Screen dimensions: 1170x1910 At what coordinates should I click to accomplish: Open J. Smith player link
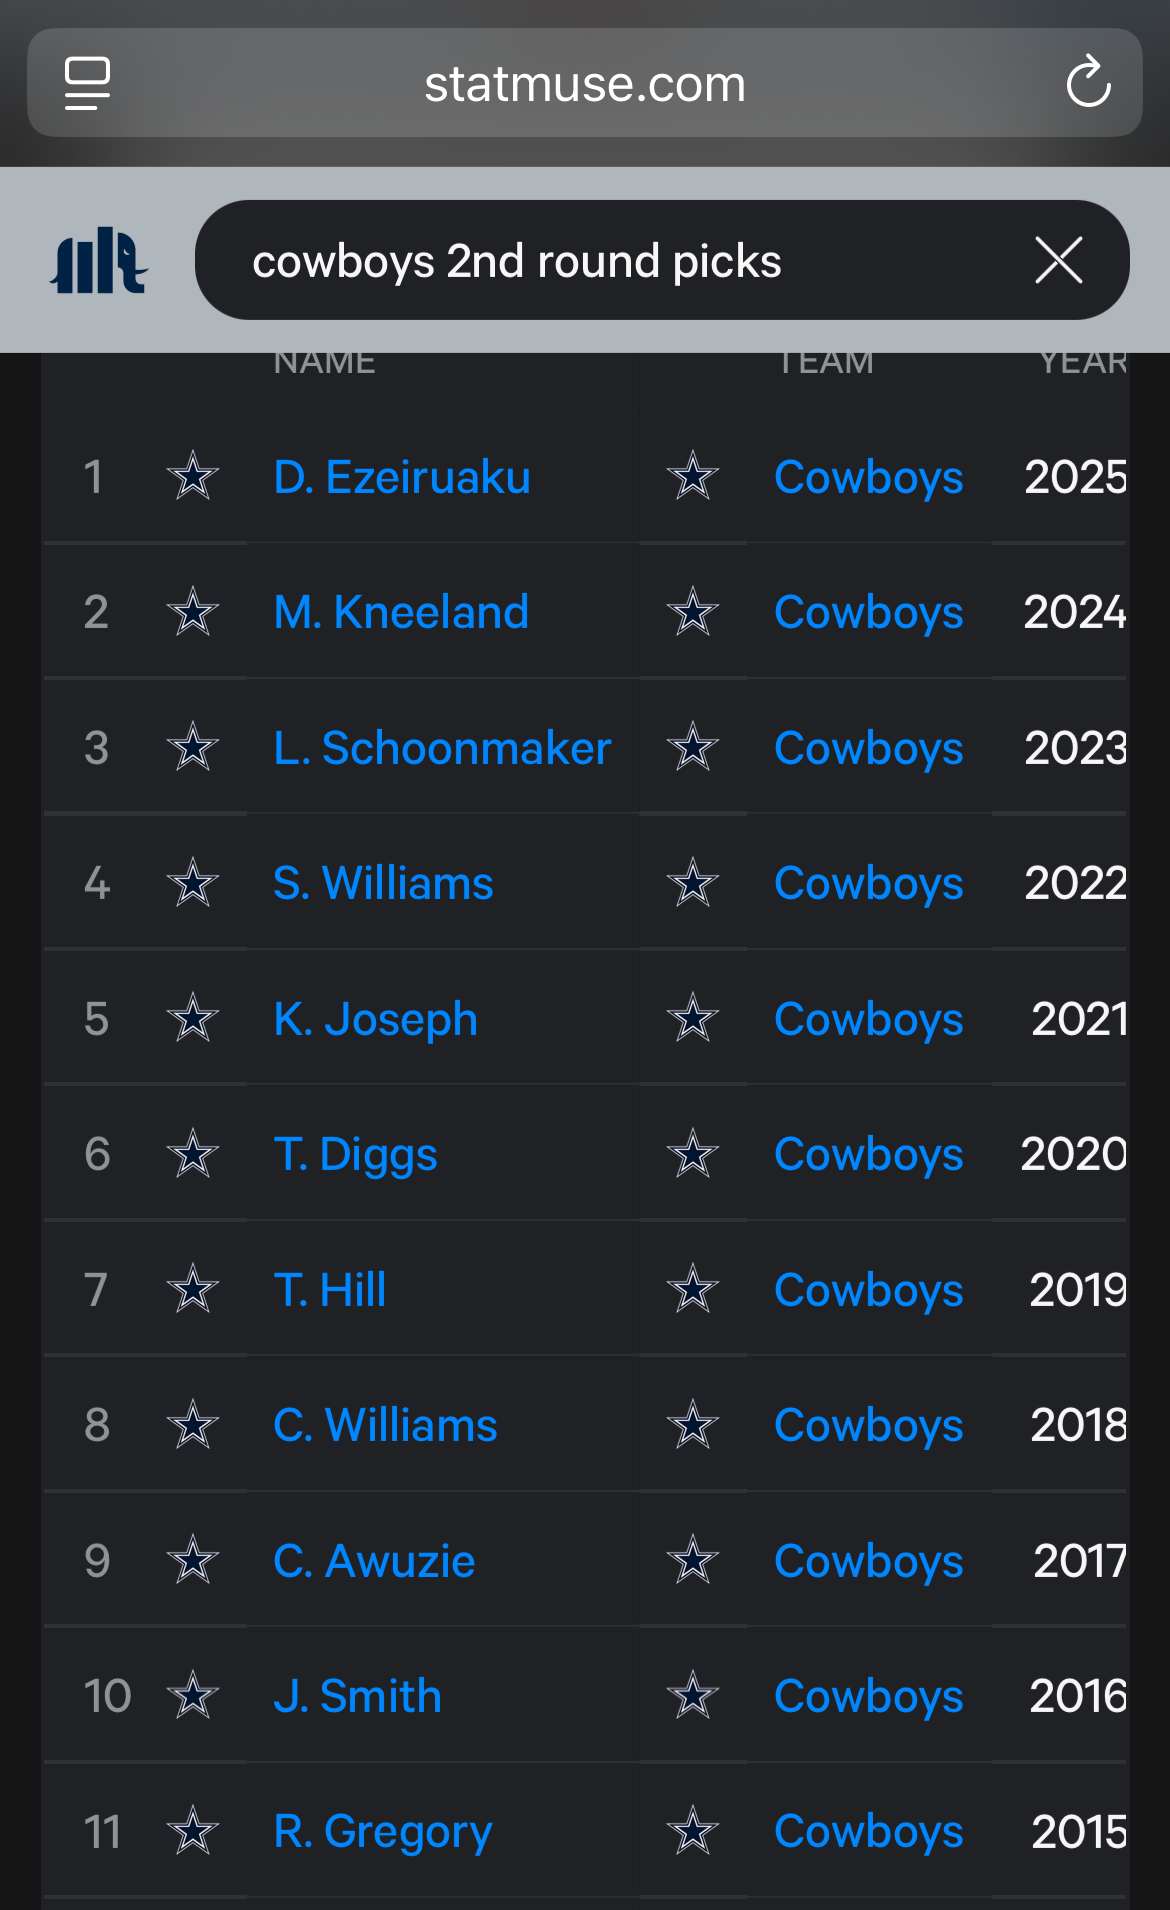coord(357,1696)
